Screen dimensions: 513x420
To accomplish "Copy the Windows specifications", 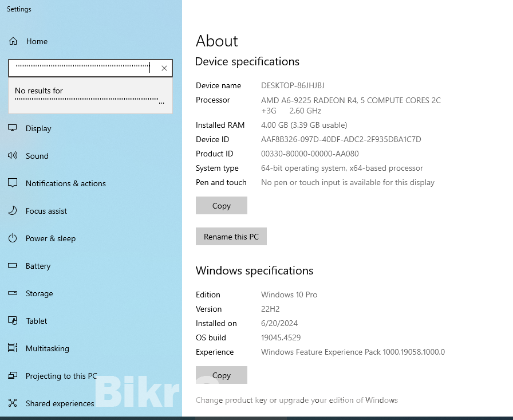I will pos(221,375).
